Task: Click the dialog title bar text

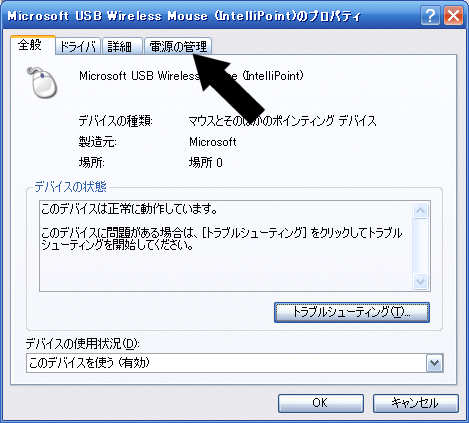Action: [184, 16]
